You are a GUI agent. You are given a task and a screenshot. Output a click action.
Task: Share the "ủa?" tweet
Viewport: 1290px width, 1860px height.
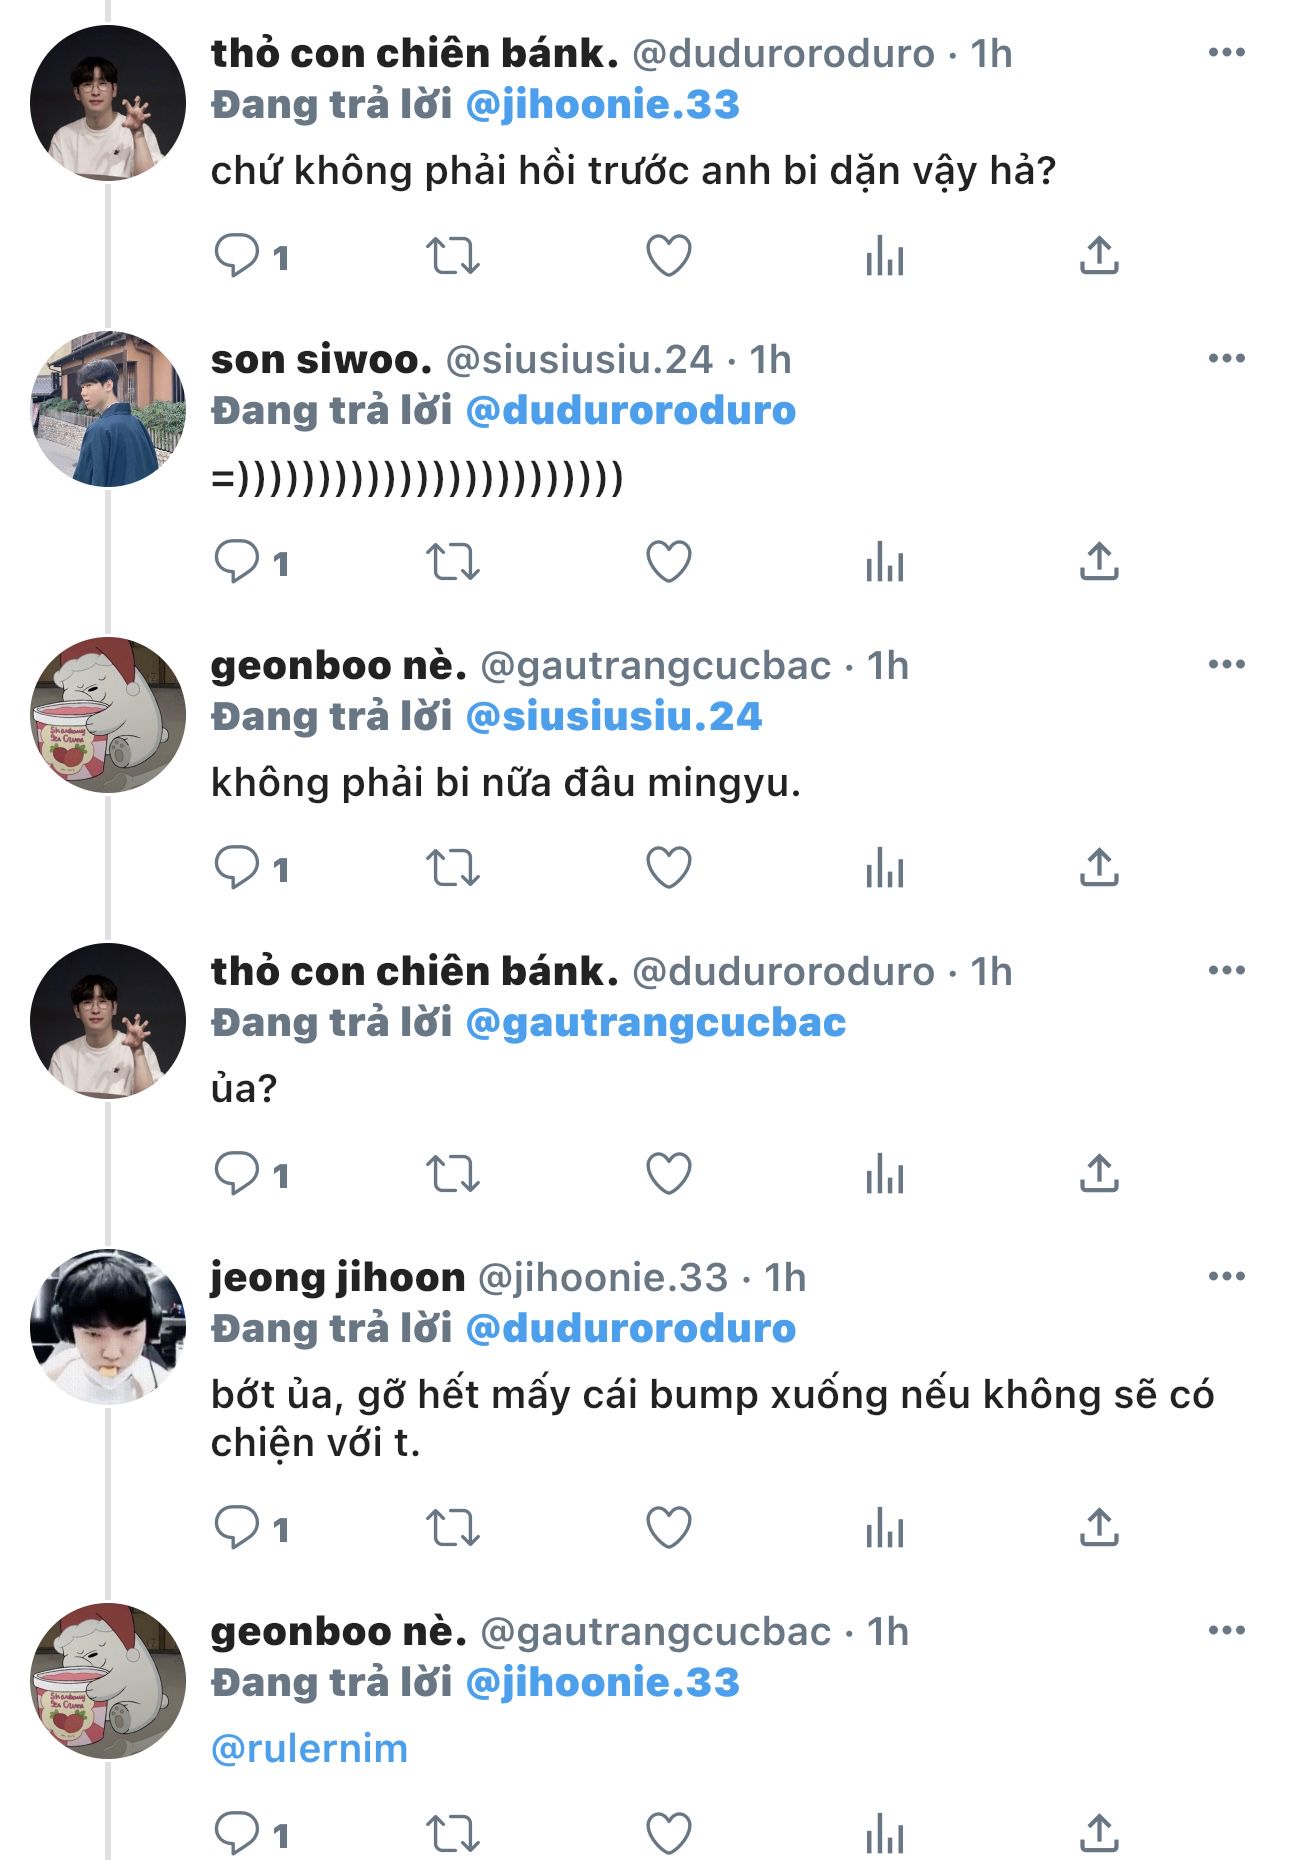click(1099, 1174)
